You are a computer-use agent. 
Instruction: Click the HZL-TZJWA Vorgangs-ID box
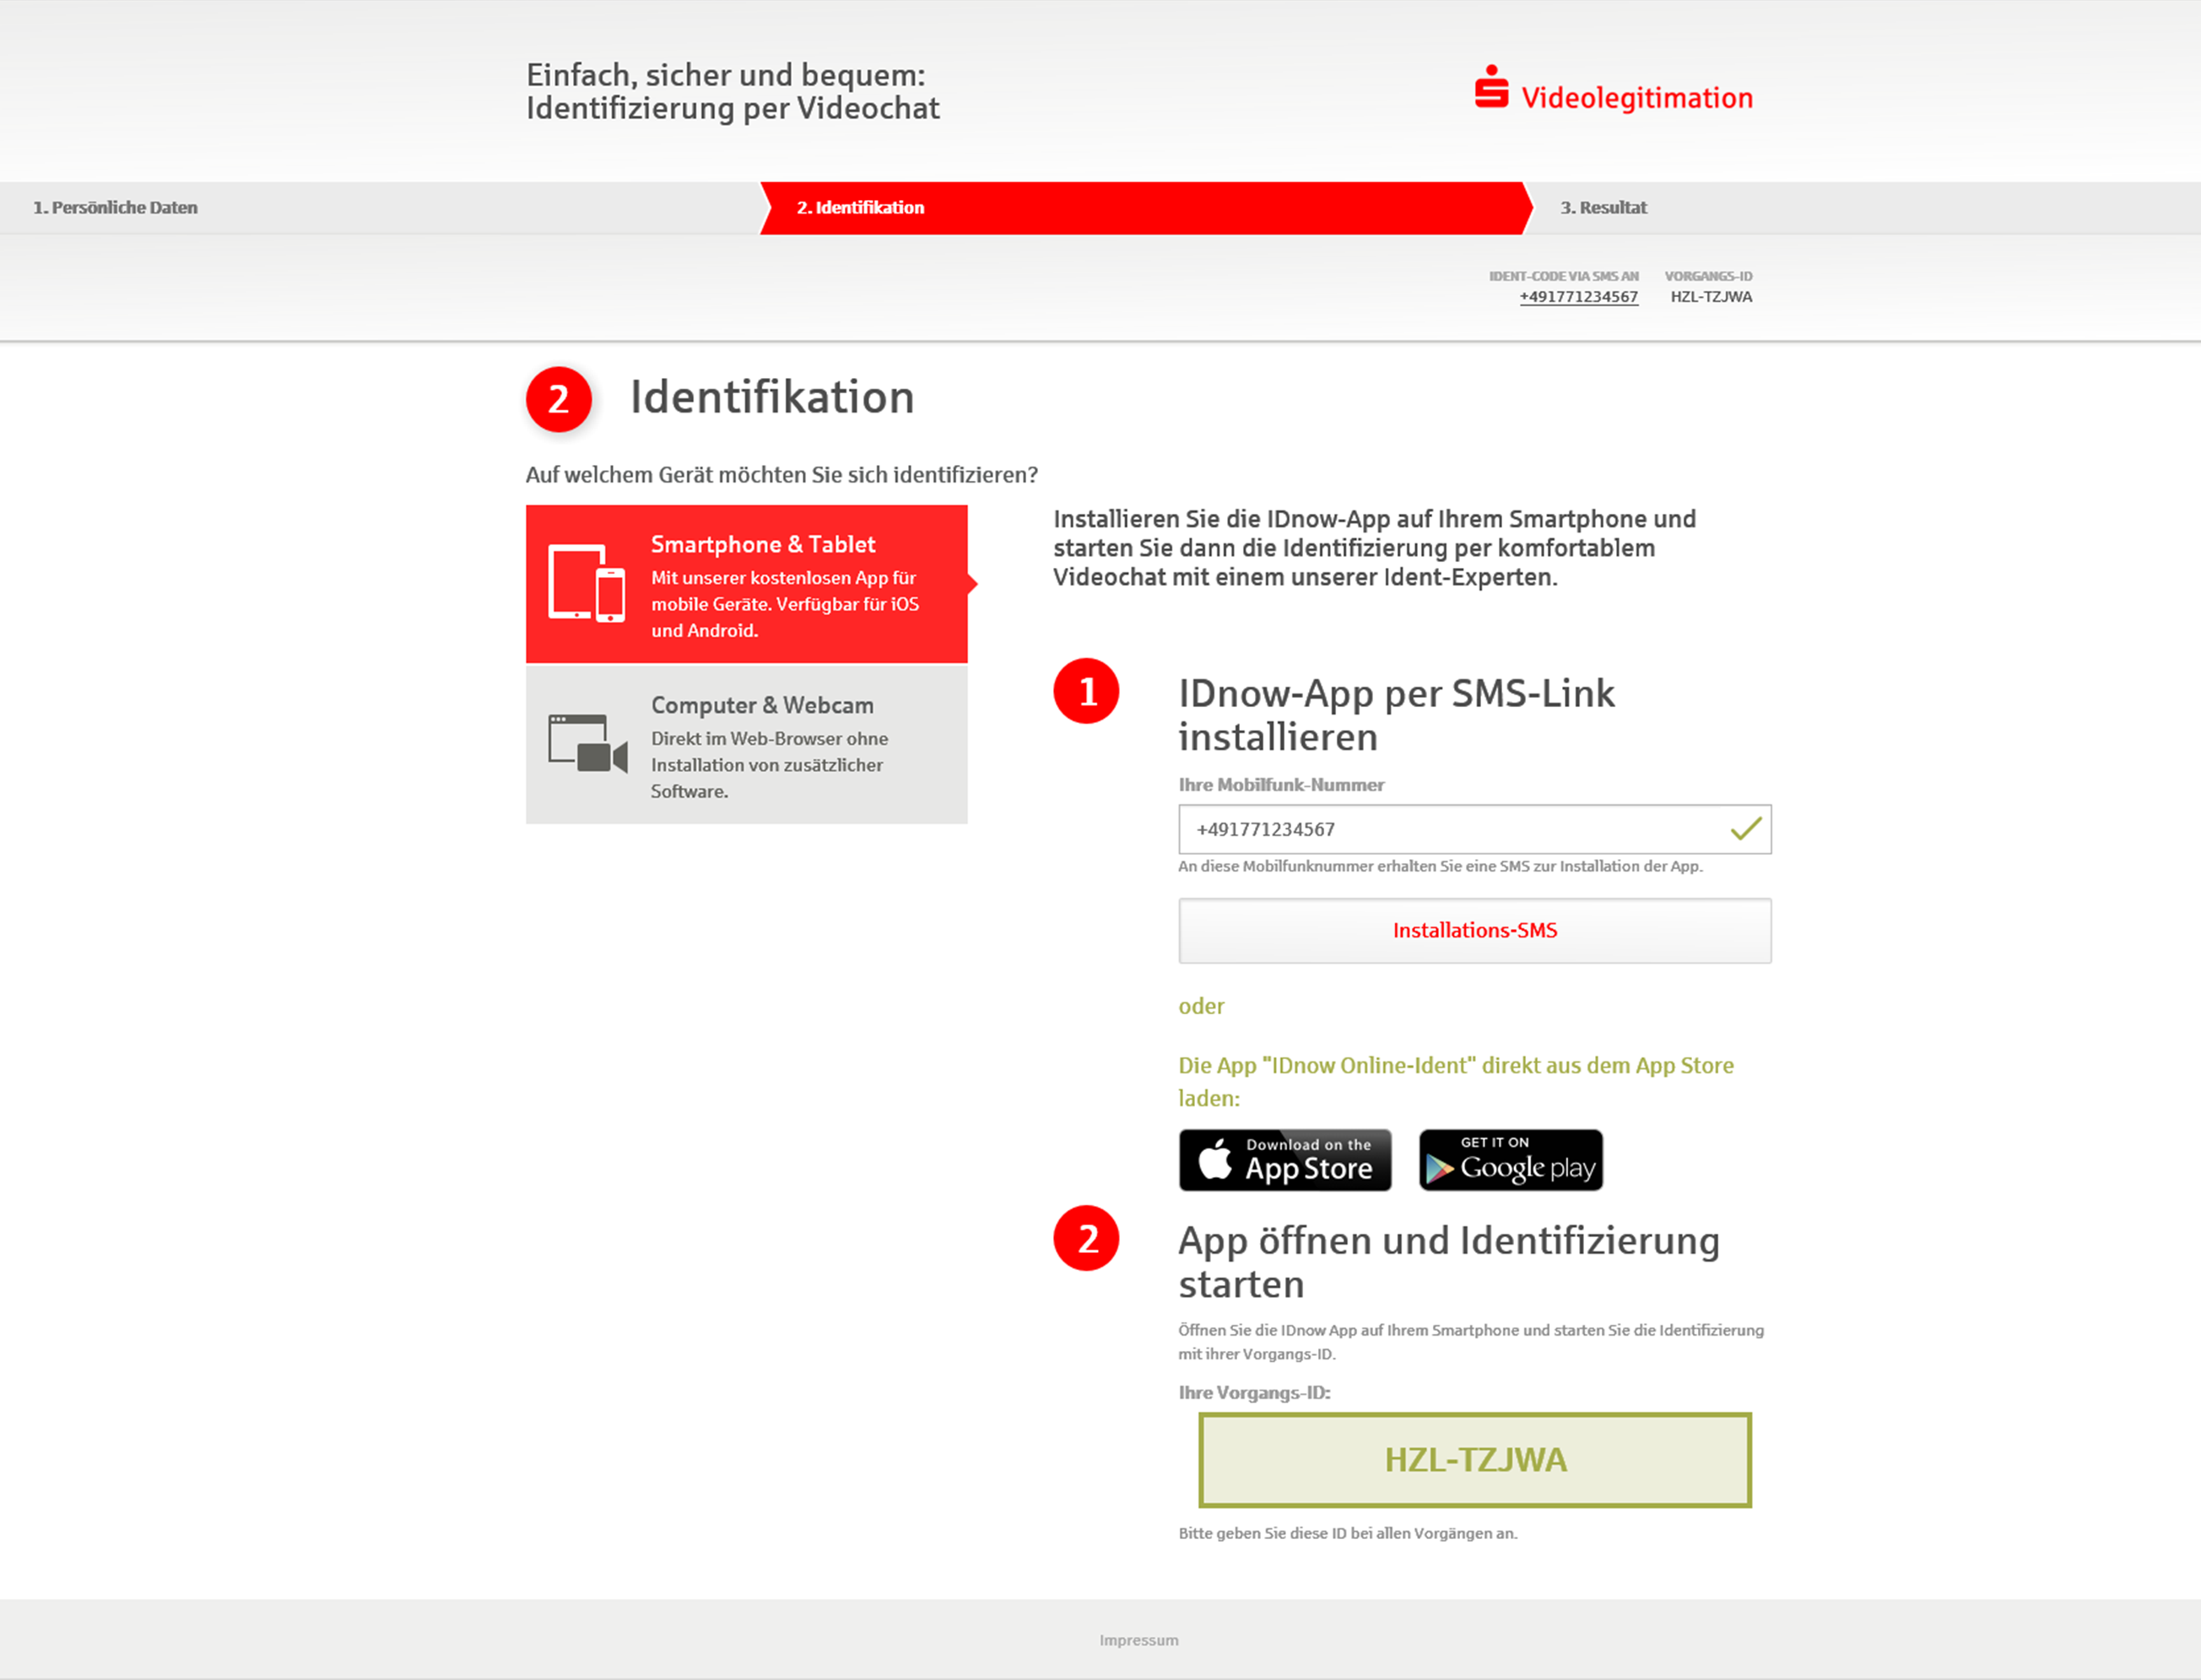tap(1475, 1460)
